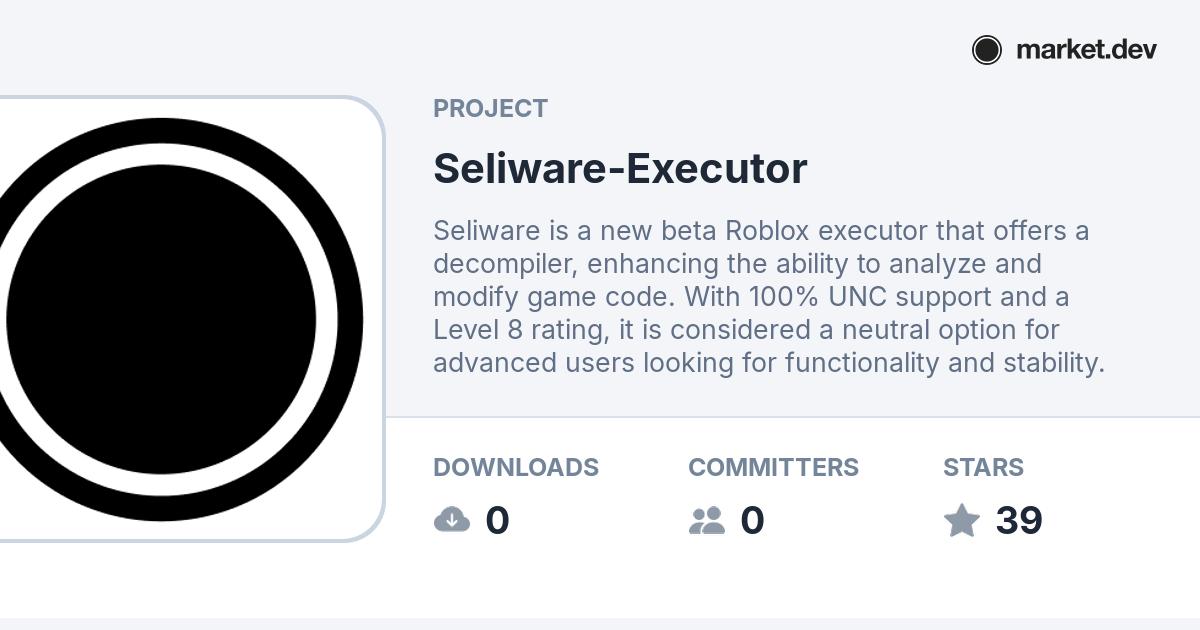
Task: Click the star icon beside 39
Action: click(962, 520)
